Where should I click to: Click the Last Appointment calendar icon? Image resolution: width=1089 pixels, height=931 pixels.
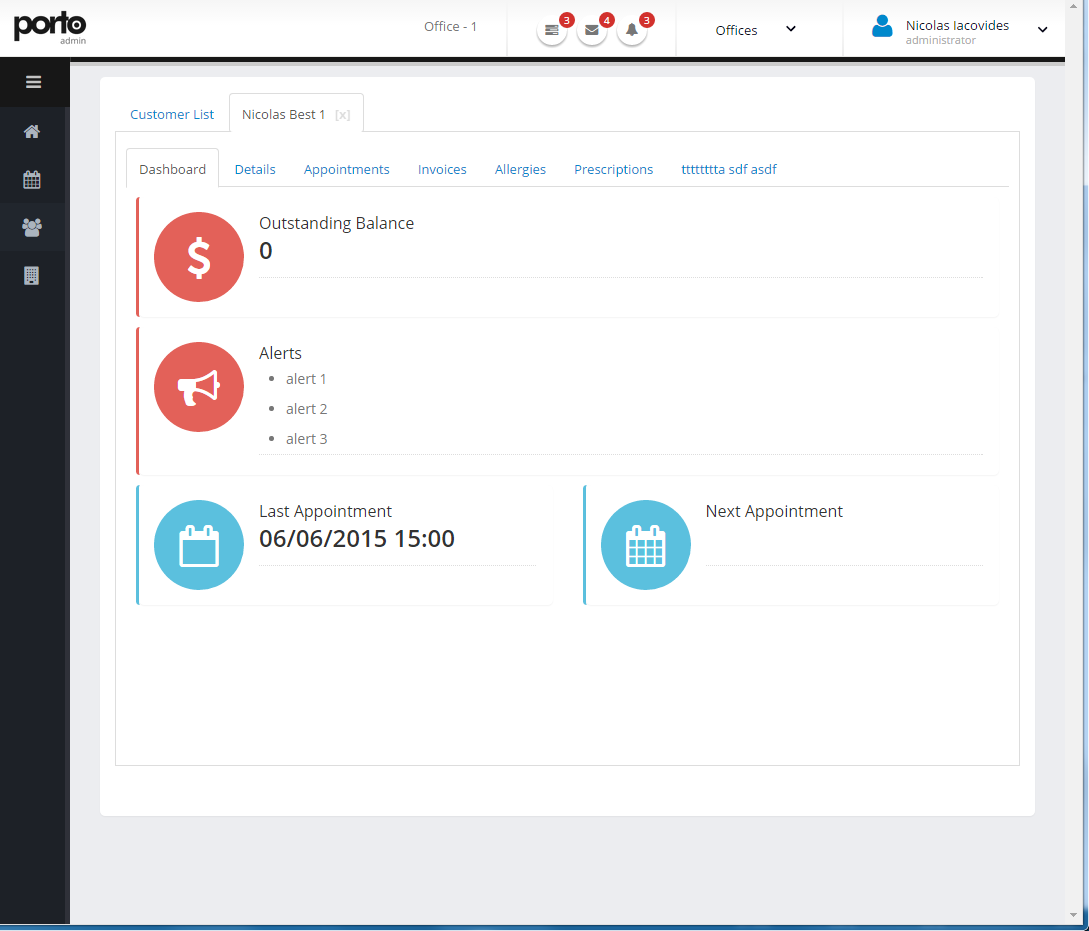tap(199, 545)
